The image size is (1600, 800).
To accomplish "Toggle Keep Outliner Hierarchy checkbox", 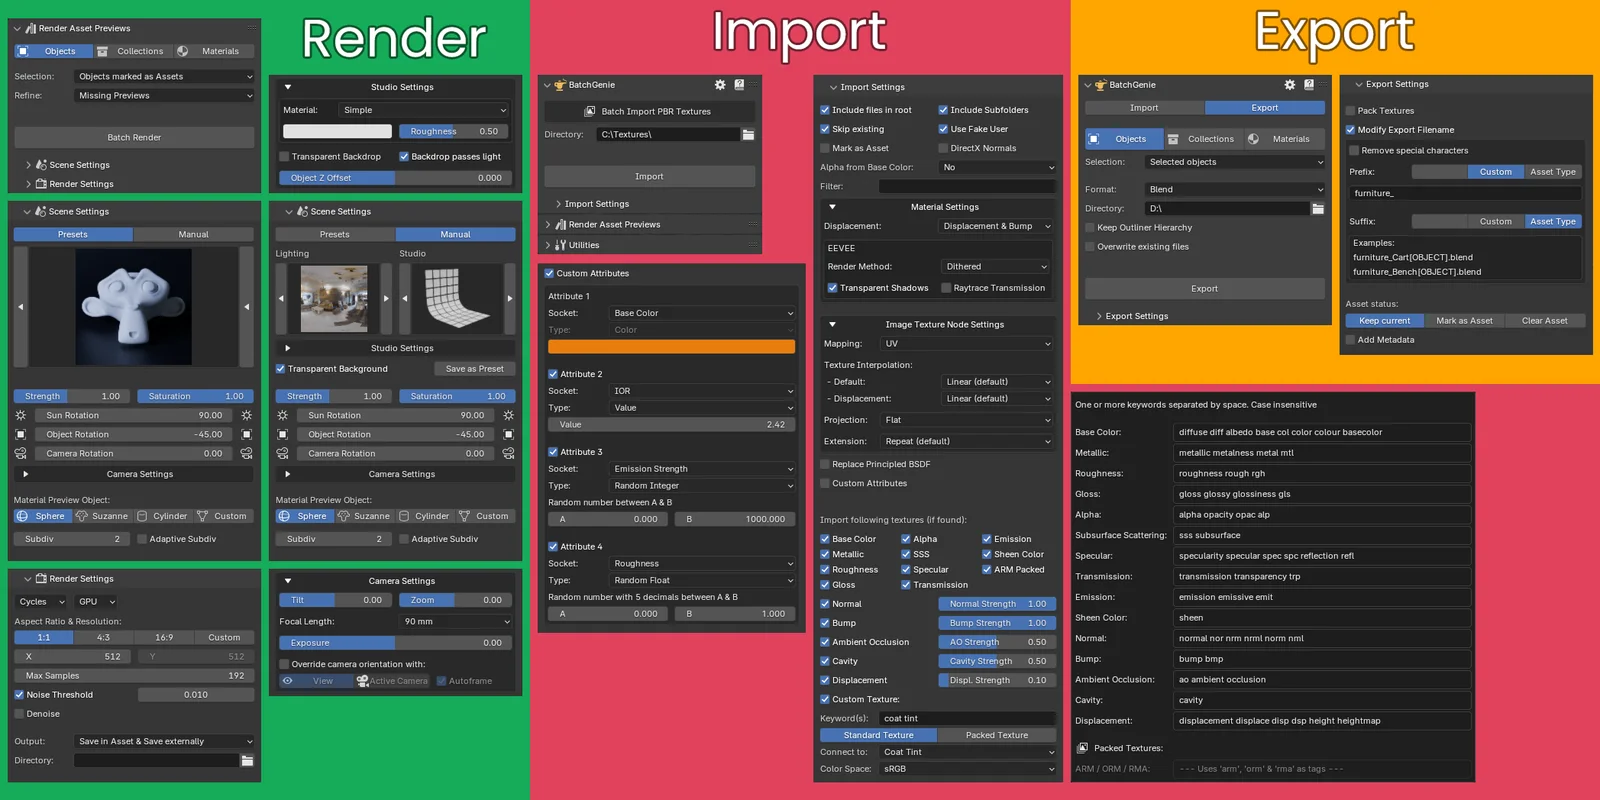I will (x=1091, y=228).
